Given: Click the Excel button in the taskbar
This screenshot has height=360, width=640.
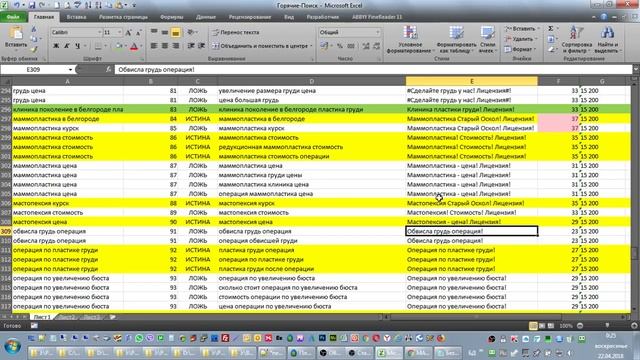Looking at the screenshot, I should pyautogui.click(x=389, y=353).
